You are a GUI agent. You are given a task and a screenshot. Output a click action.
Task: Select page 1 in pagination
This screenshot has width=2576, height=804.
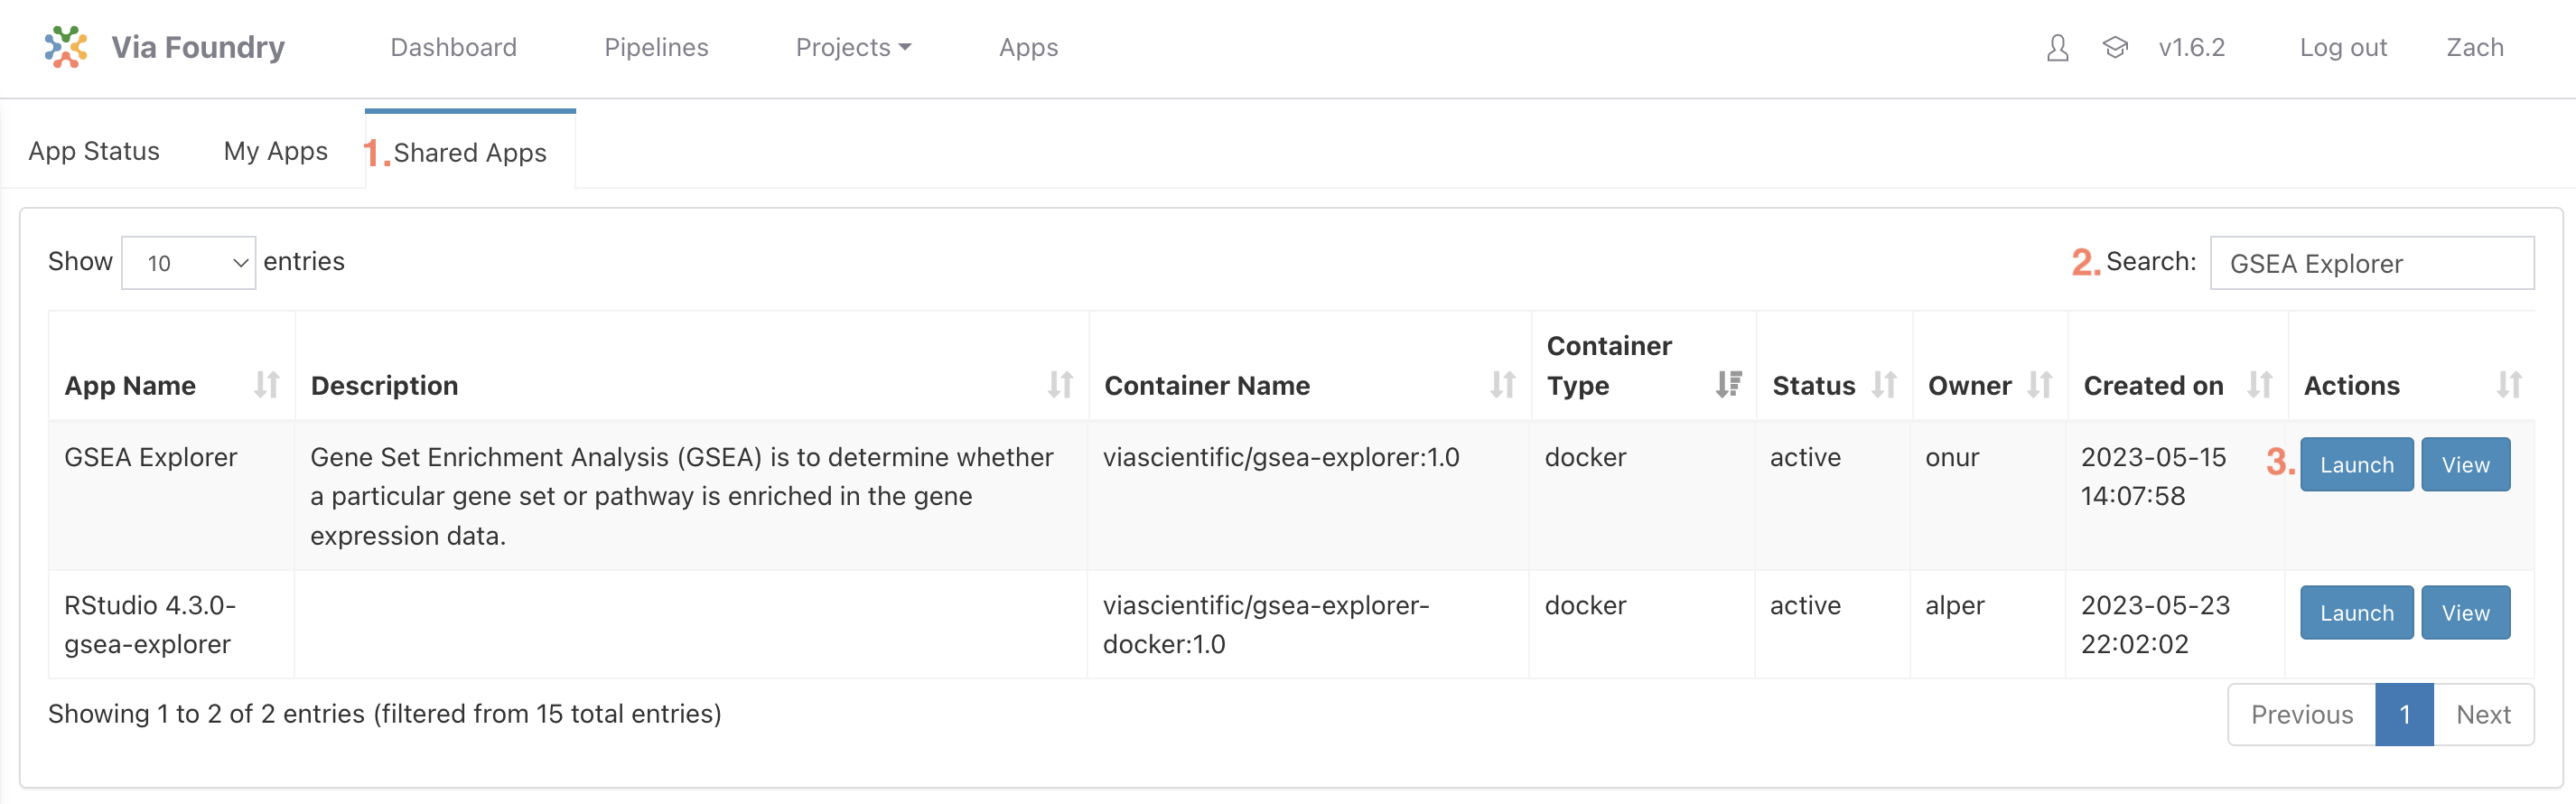tap(2404, 714)
